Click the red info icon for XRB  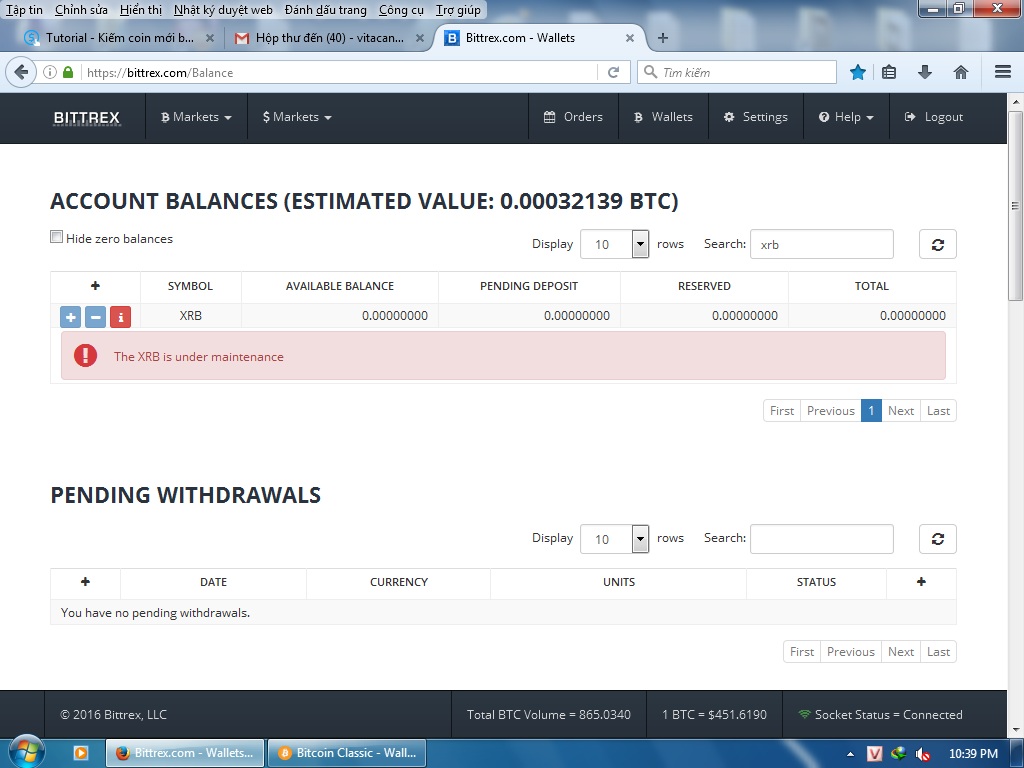point(120,317)
